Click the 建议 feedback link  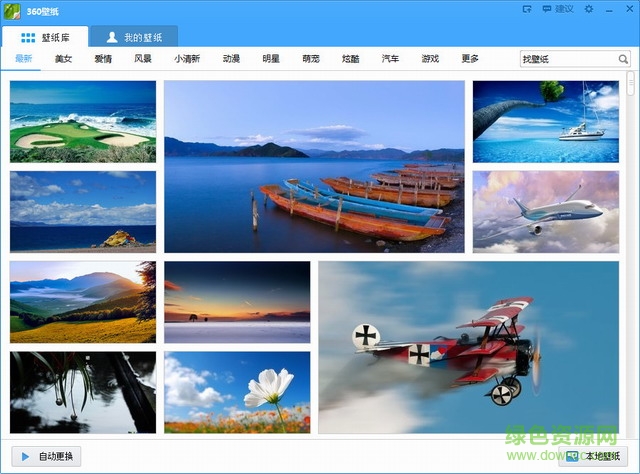point(564,9)
